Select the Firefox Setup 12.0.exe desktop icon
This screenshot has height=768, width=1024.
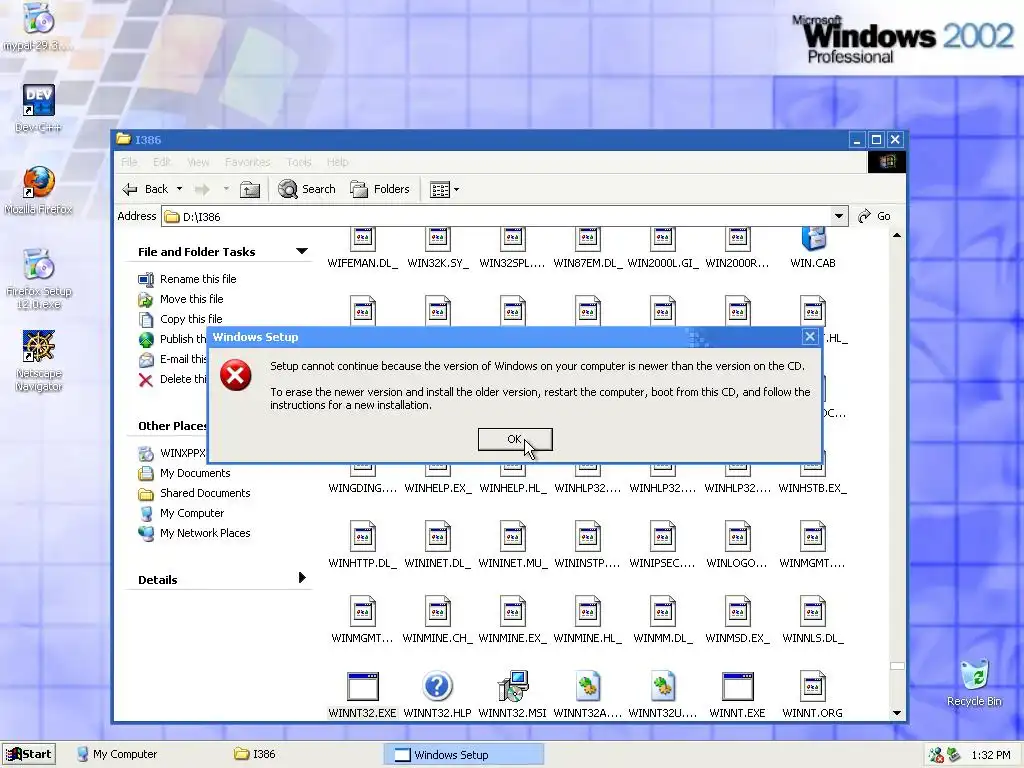pyautogui.click(x=39, y=279)
